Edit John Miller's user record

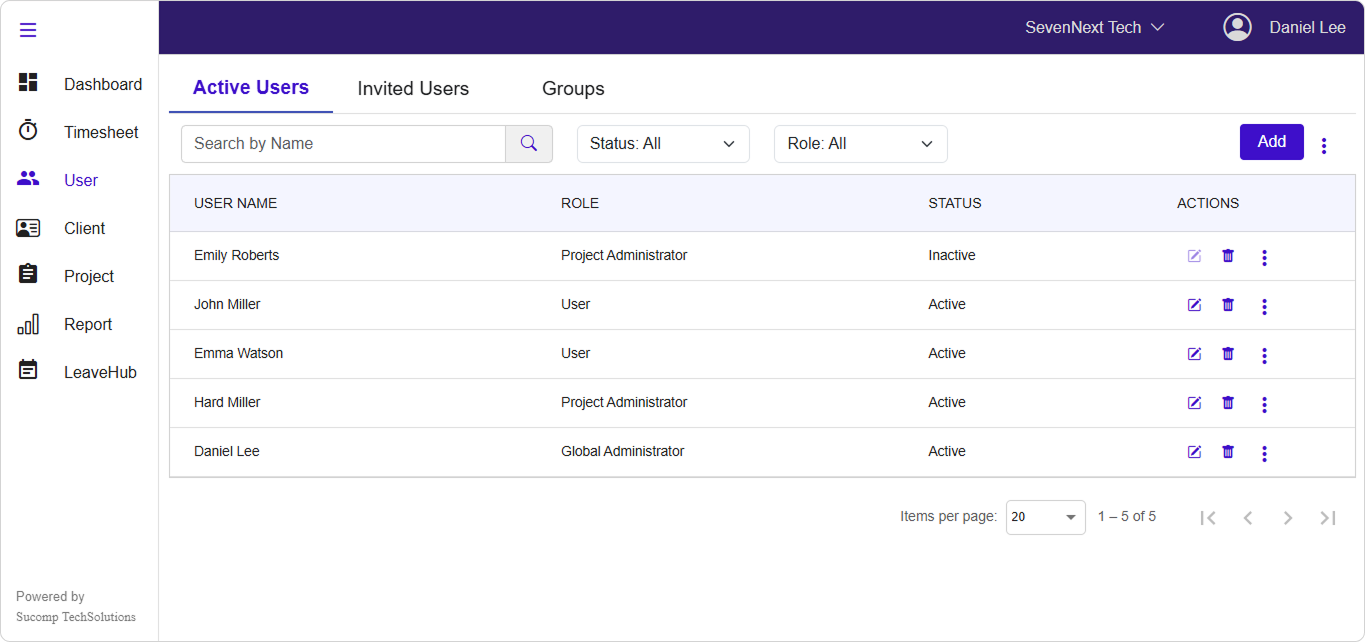tap(1194, 305)
